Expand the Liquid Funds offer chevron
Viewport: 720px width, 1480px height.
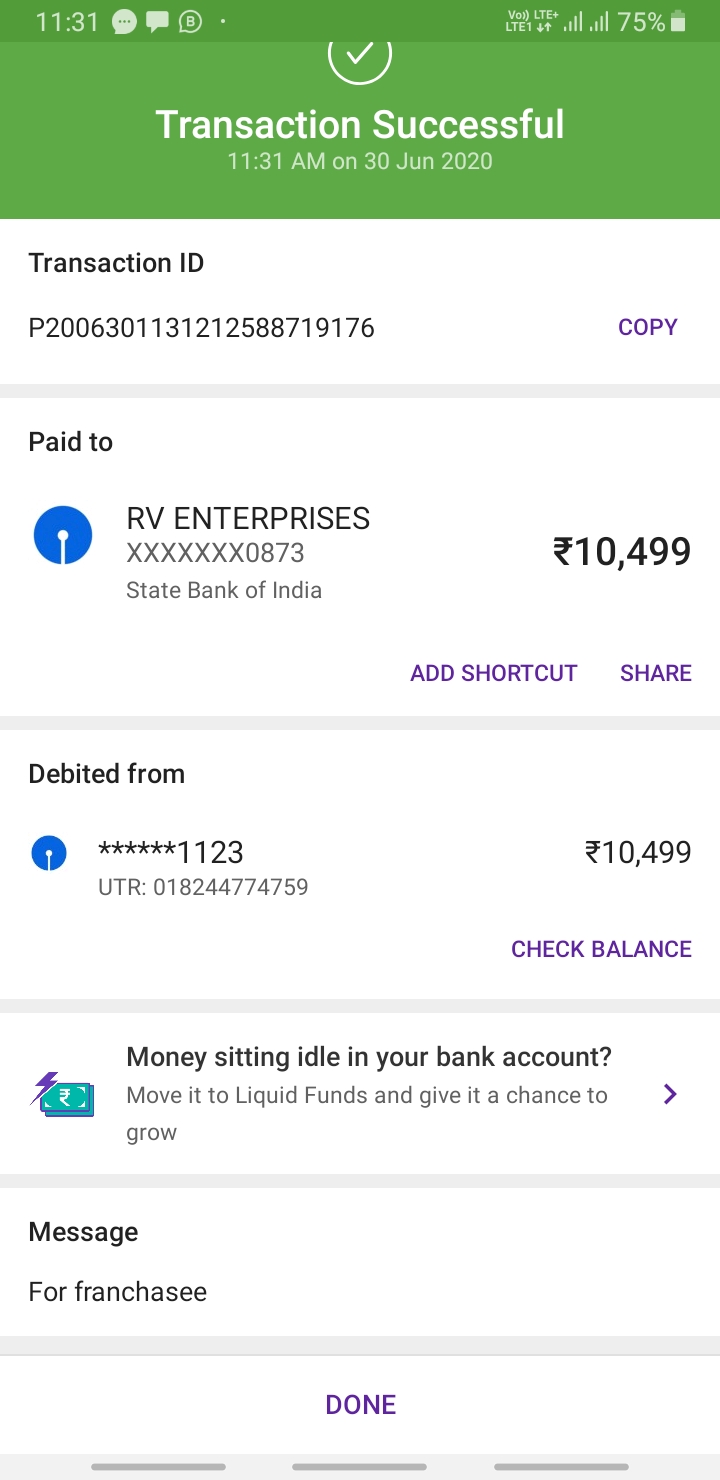670,1094
